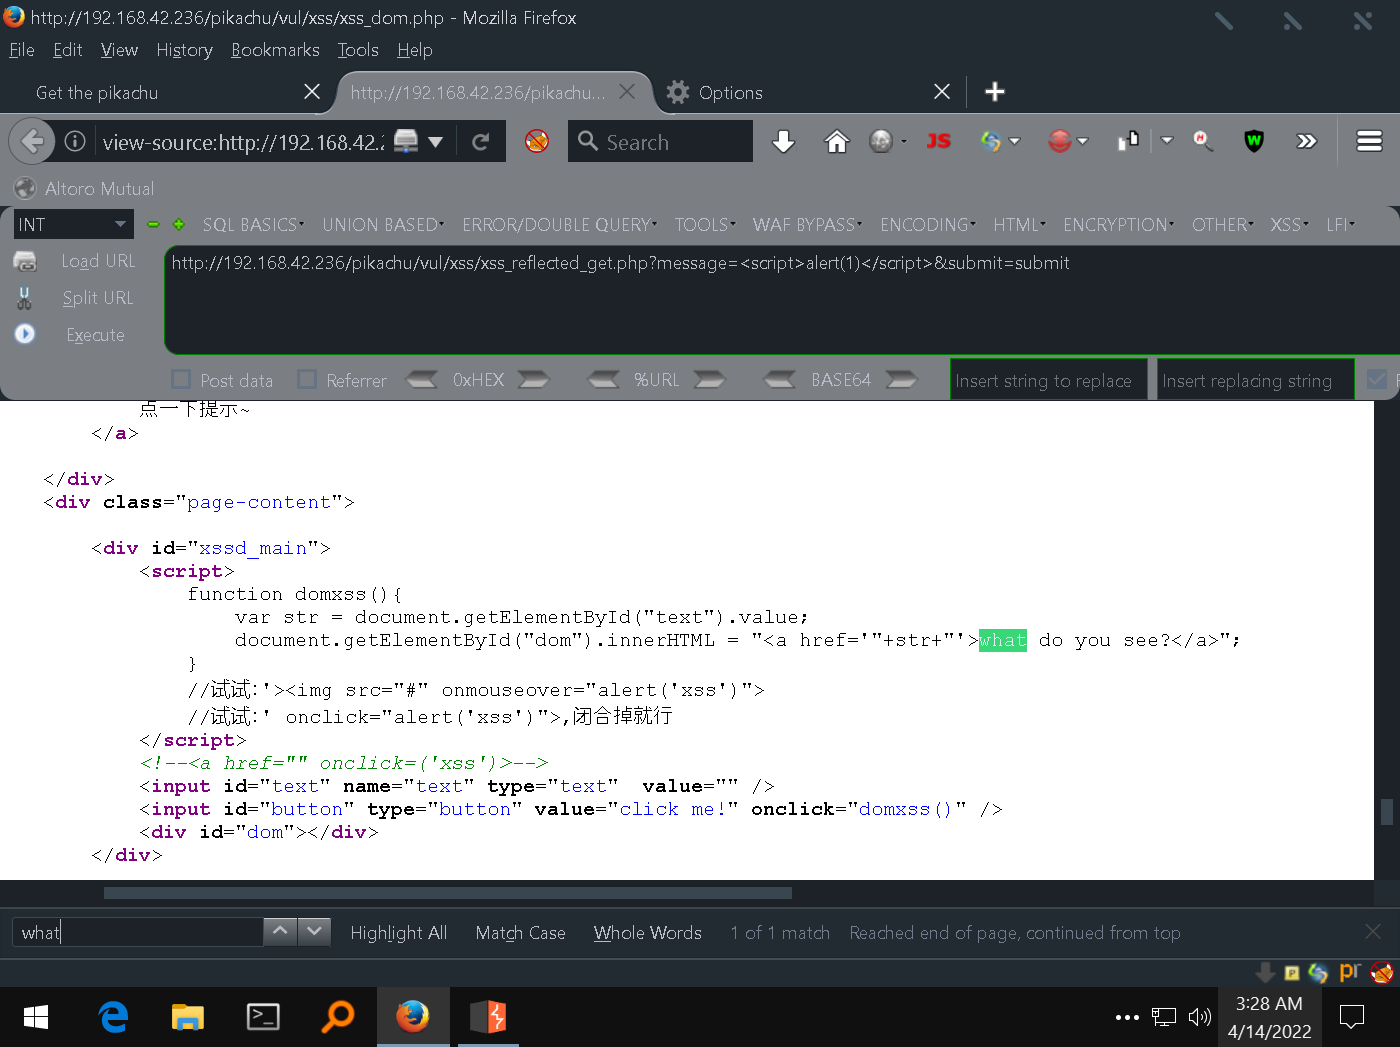Open the File menu
1400x1047 pixels.
[21, 50]
